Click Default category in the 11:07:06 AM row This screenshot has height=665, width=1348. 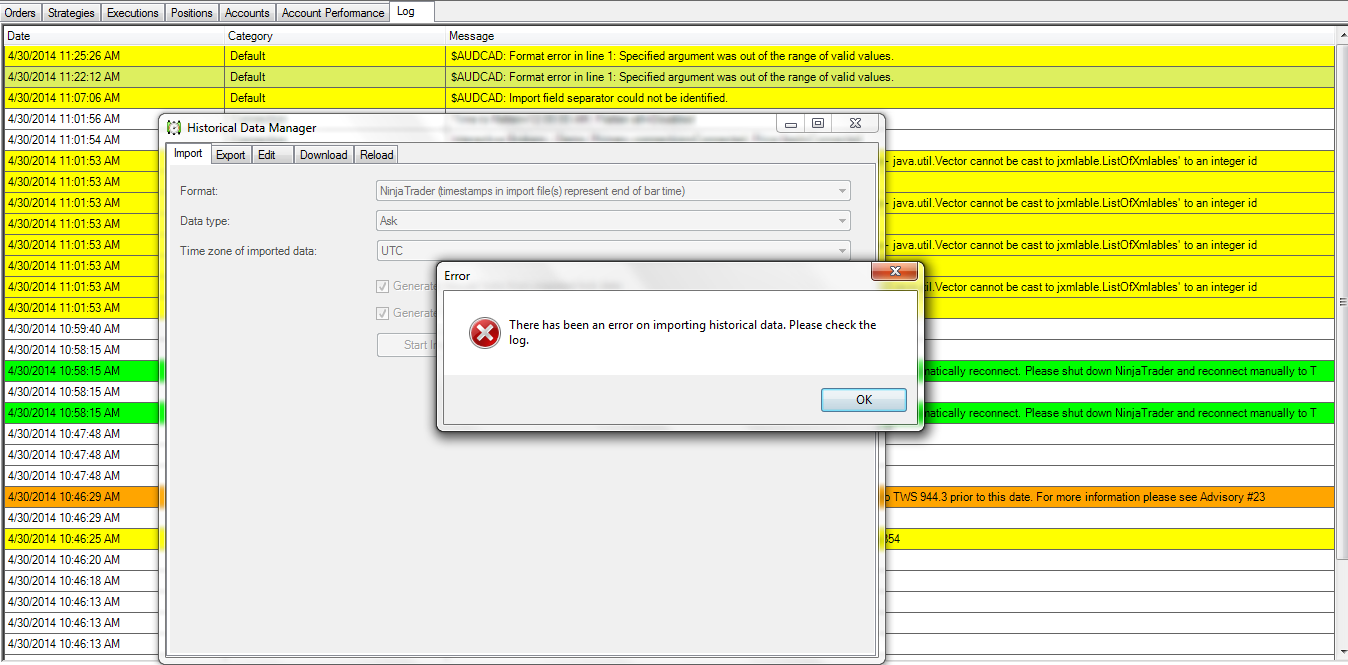pyautogui.click(x=248, y=98)
